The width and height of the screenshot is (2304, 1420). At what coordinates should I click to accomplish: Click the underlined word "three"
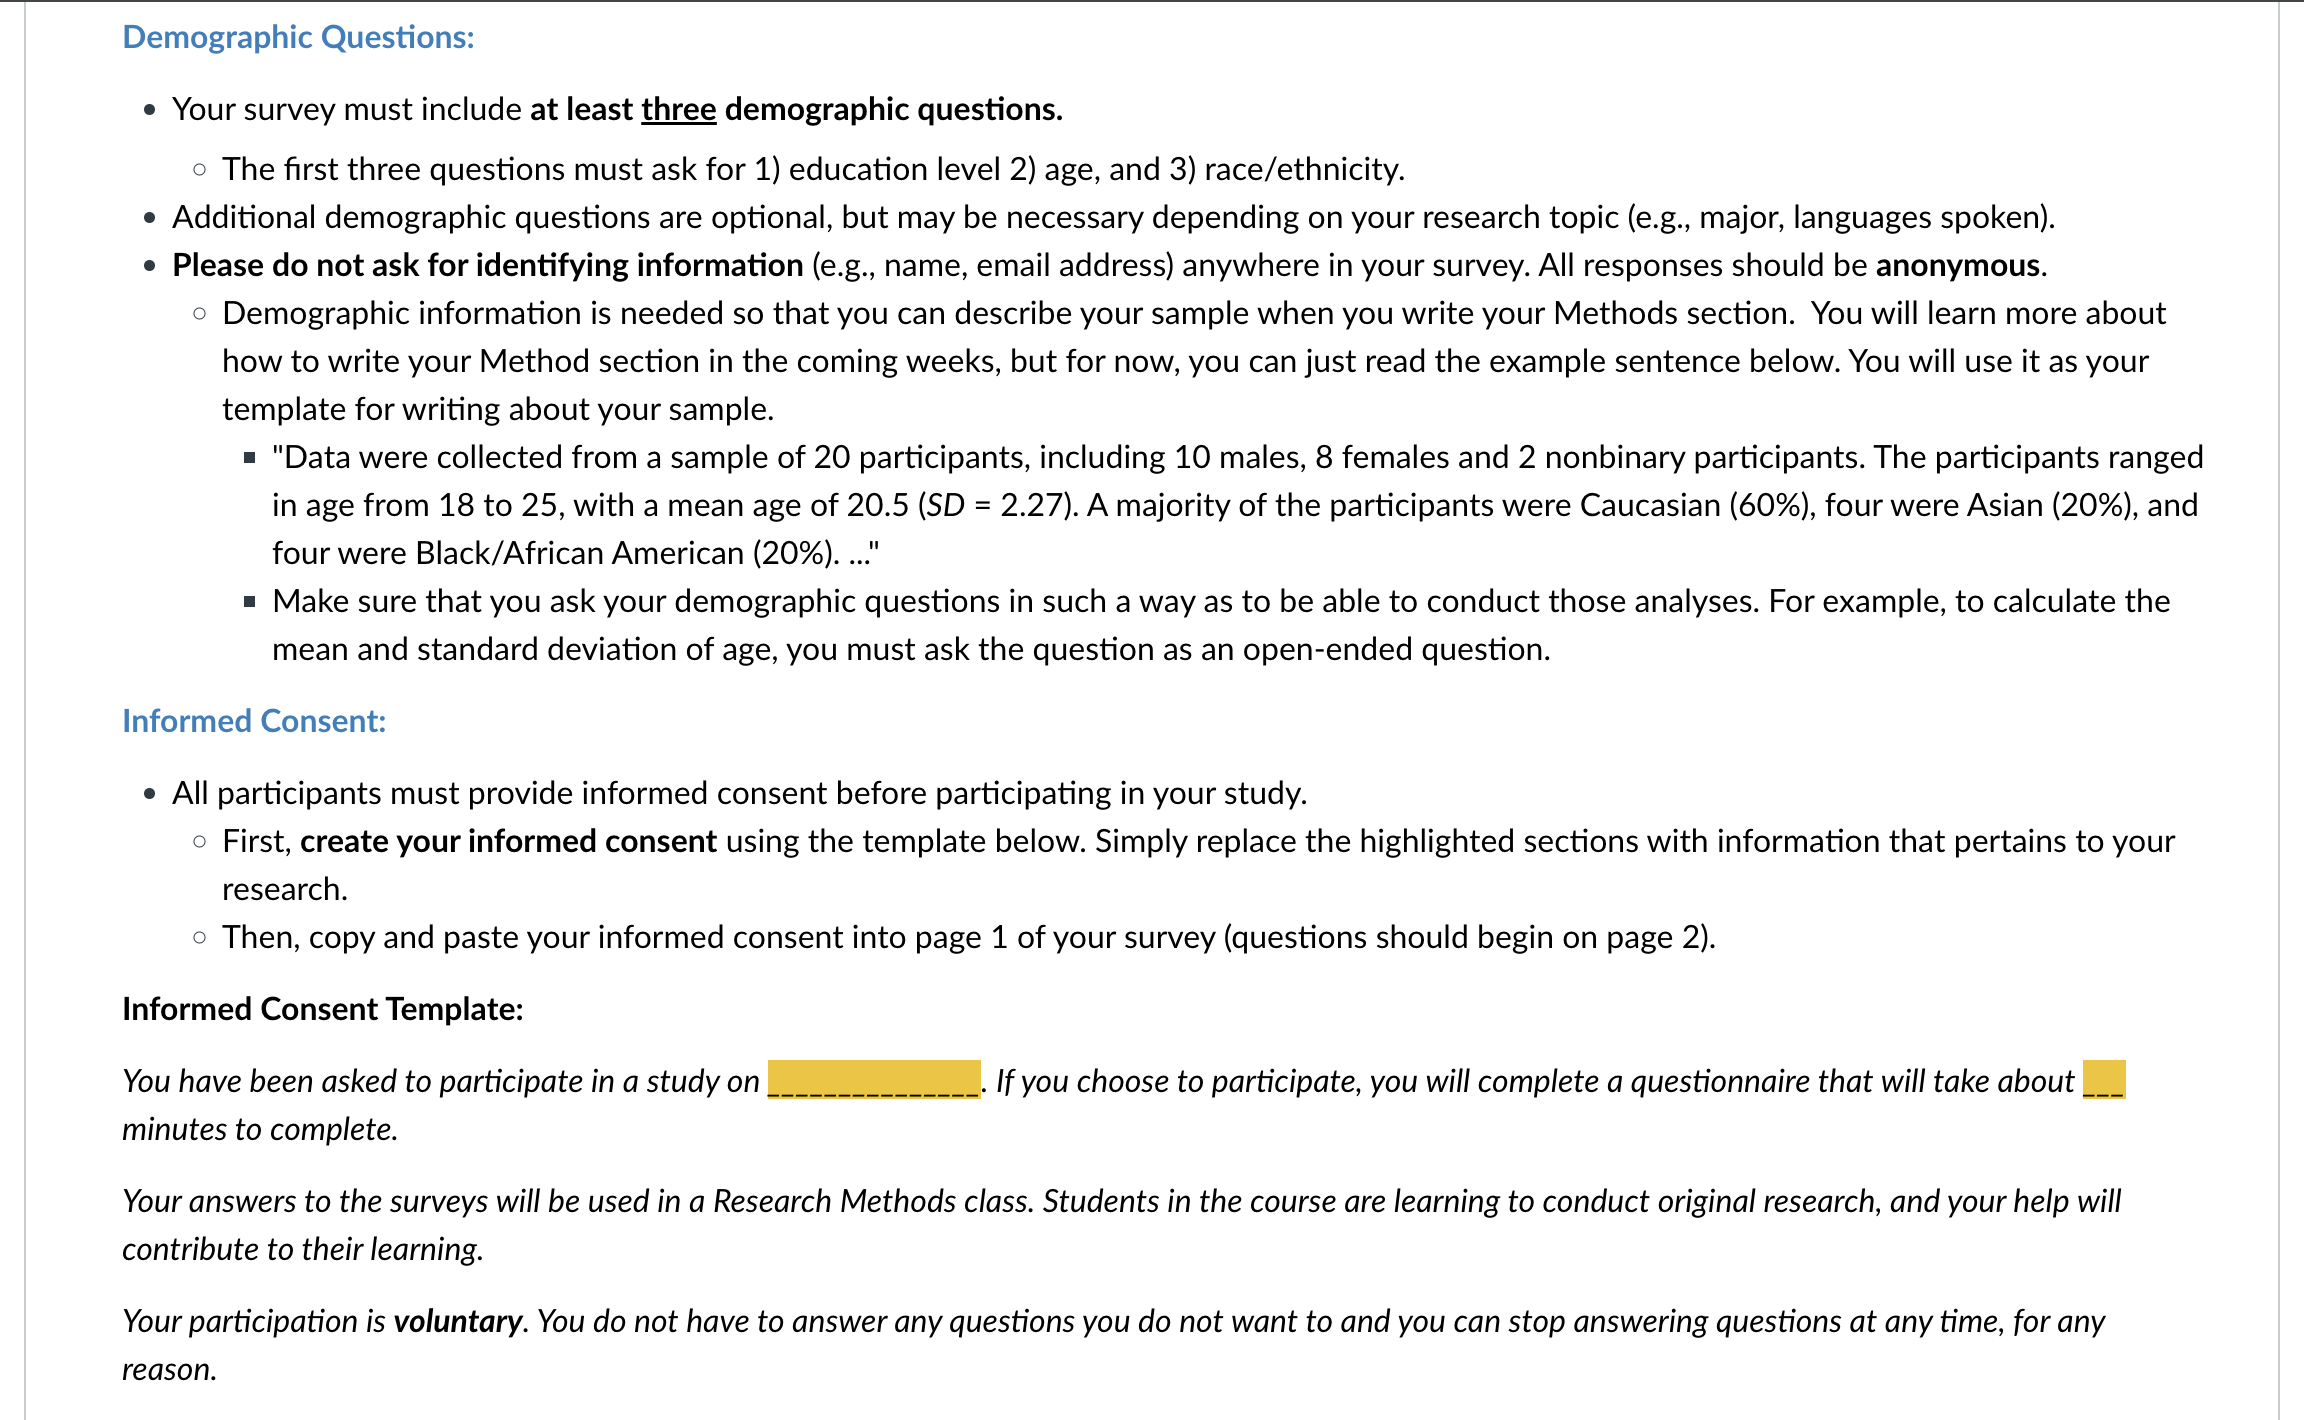coord(679,109)
